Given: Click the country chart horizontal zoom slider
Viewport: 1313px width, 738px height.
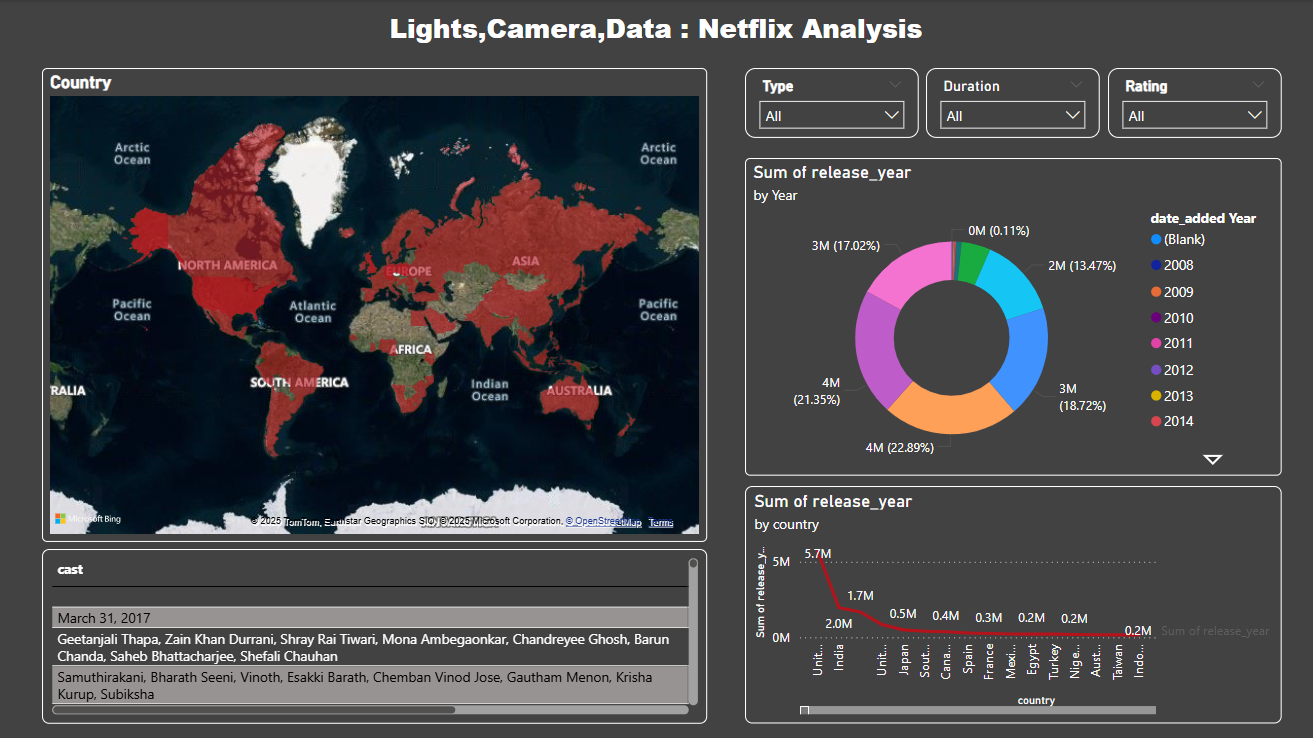Looking at the screenshot, I should click(978, 710).
